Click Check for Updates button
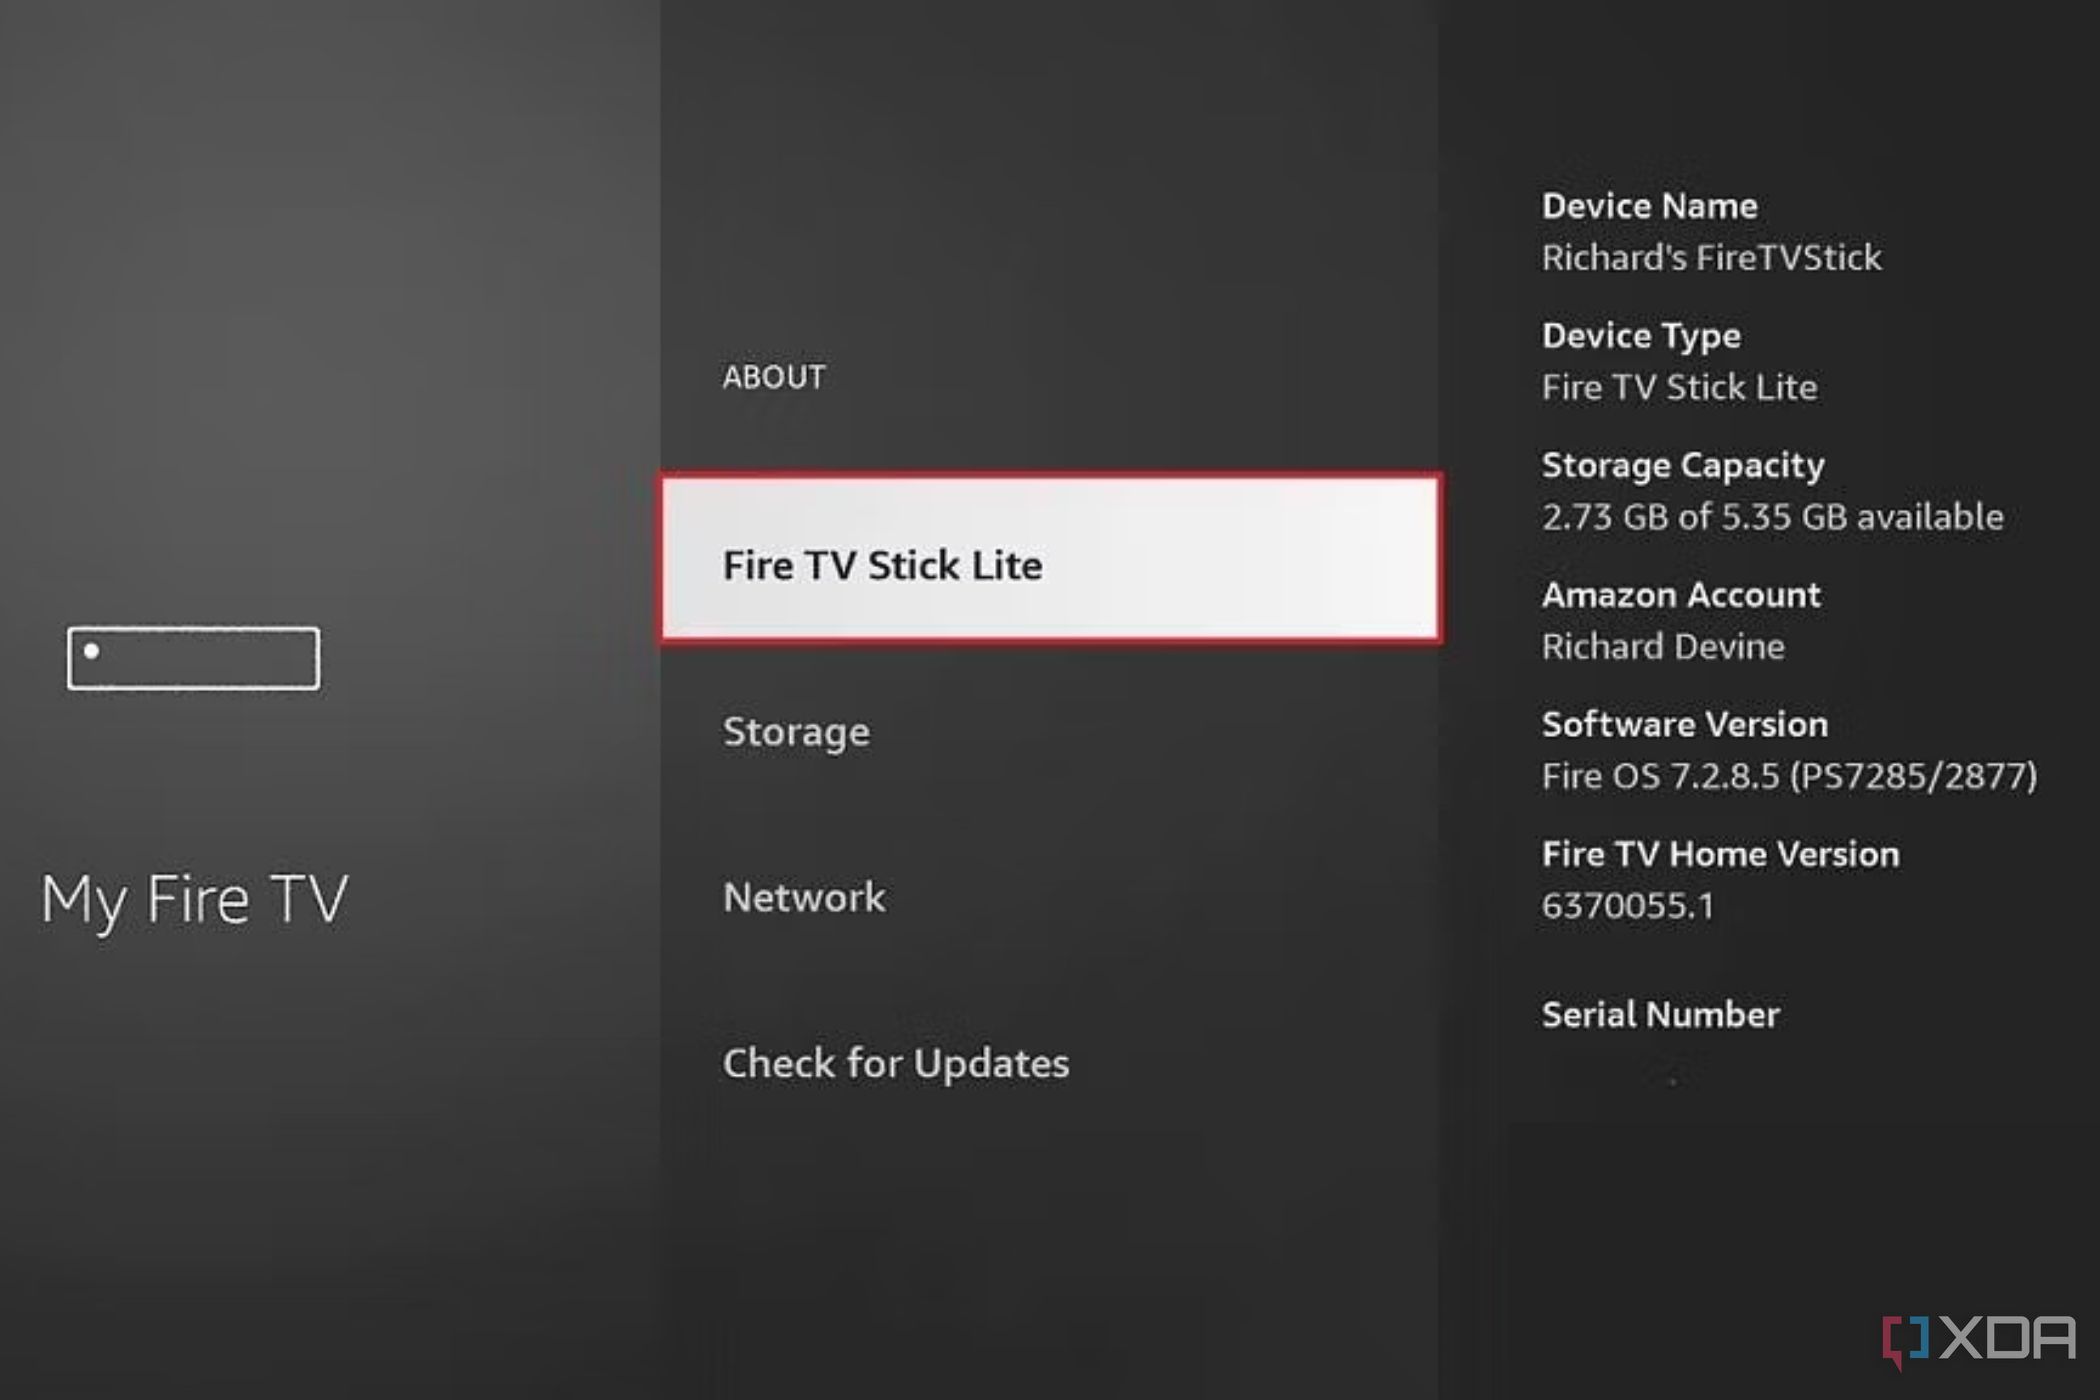This screenshot has width=2100, height=1400. coord(895,1062)
